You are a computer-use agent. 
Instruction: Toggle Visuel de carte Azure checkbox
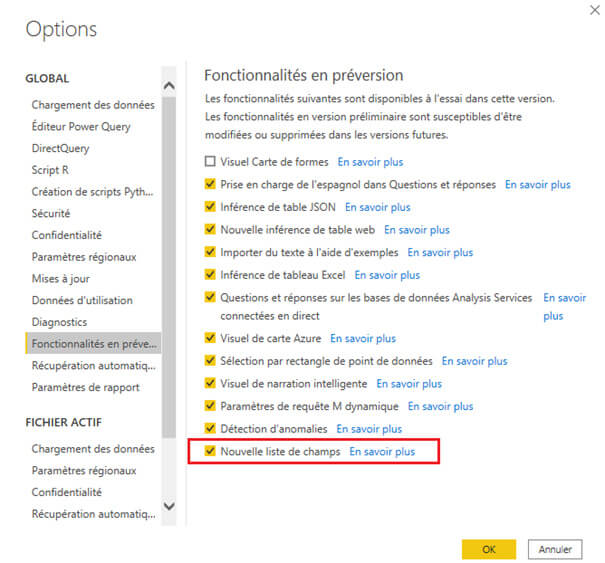click(x=210, y=338)
